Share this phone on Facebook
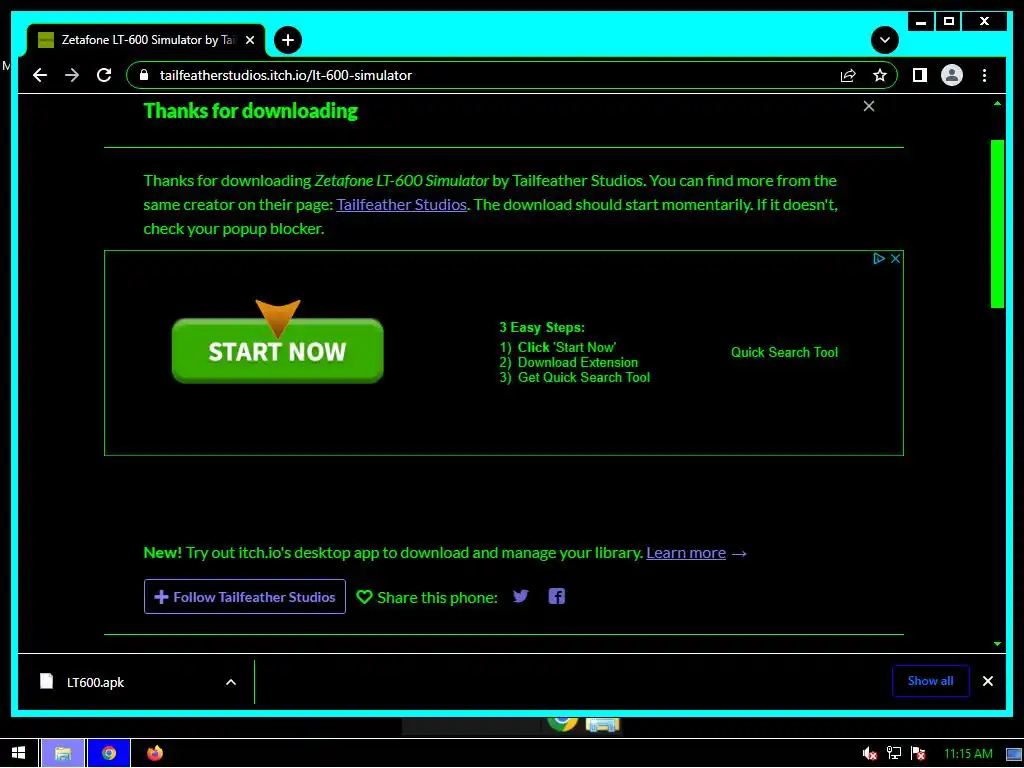 click(556, 596)
